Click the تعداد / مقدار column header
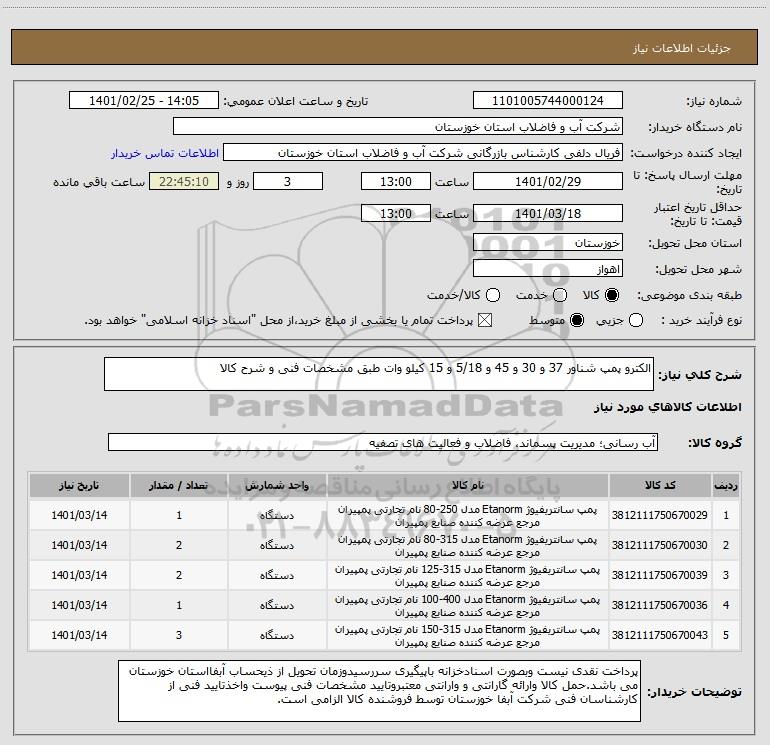This screenshot has width=770, height=745. (179, 485)
